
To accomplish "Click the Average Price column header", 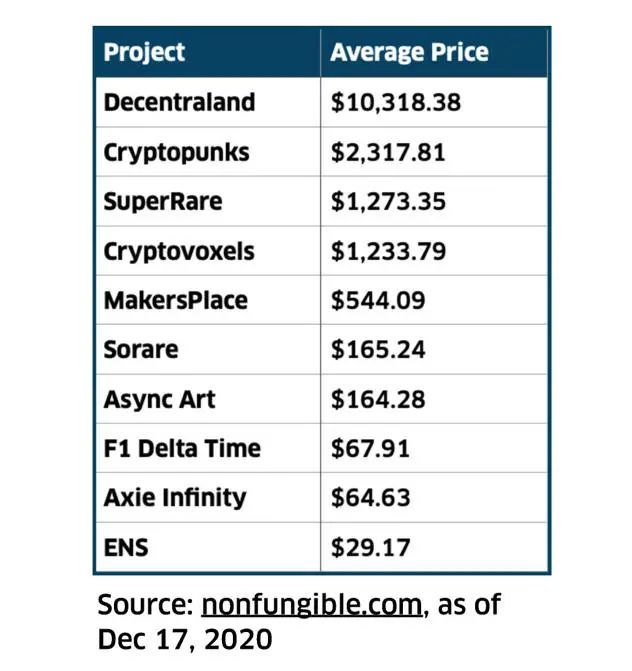I will coord(409,53).
